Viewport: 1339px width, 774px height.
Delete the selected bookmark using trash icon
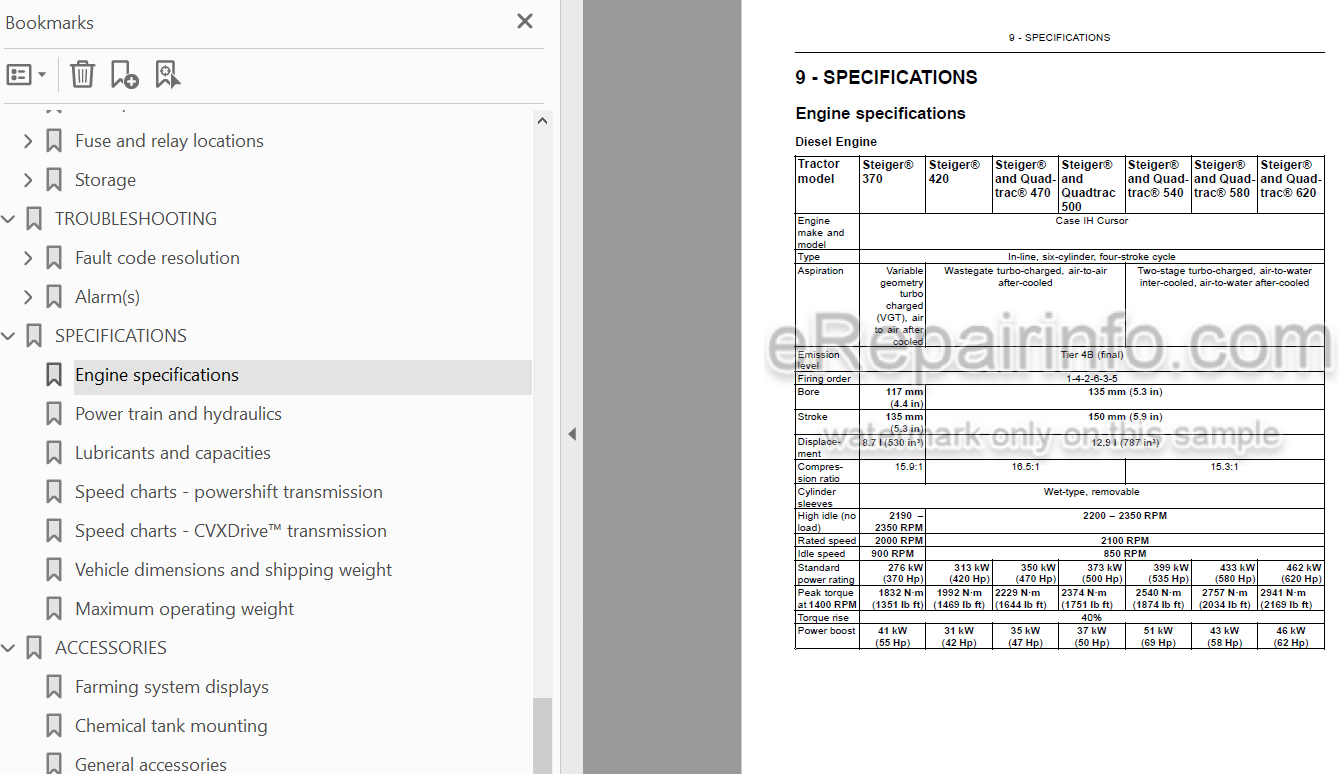tap(82, 74)
